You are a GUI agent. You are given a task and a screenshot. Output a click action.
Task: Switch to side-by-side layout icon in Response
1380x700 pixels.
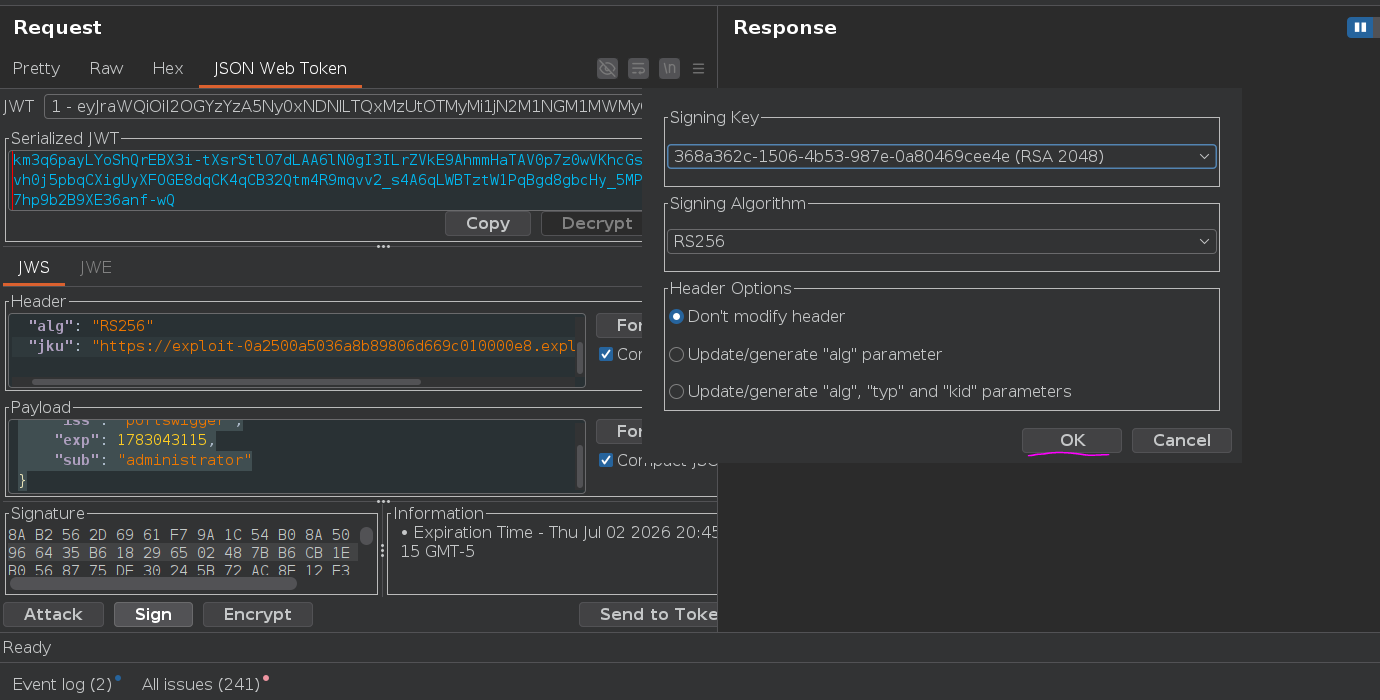(1360, 28)
